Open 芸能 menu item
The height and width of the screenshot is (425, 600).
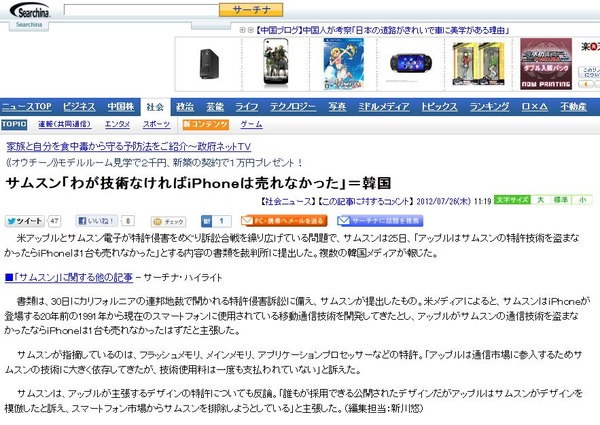pyautogui.click(x=215, y=106)
